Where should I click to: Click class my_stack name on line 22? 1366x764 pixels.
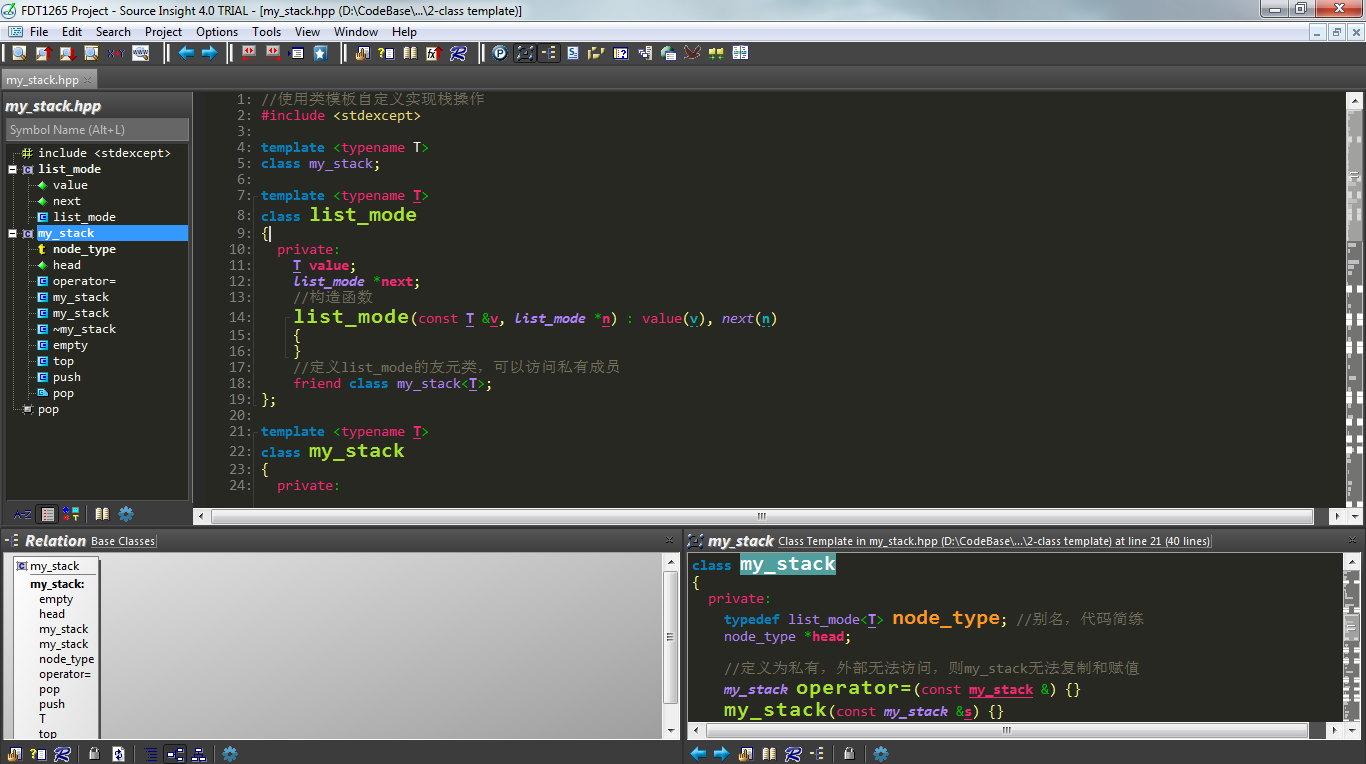[356, 451]
